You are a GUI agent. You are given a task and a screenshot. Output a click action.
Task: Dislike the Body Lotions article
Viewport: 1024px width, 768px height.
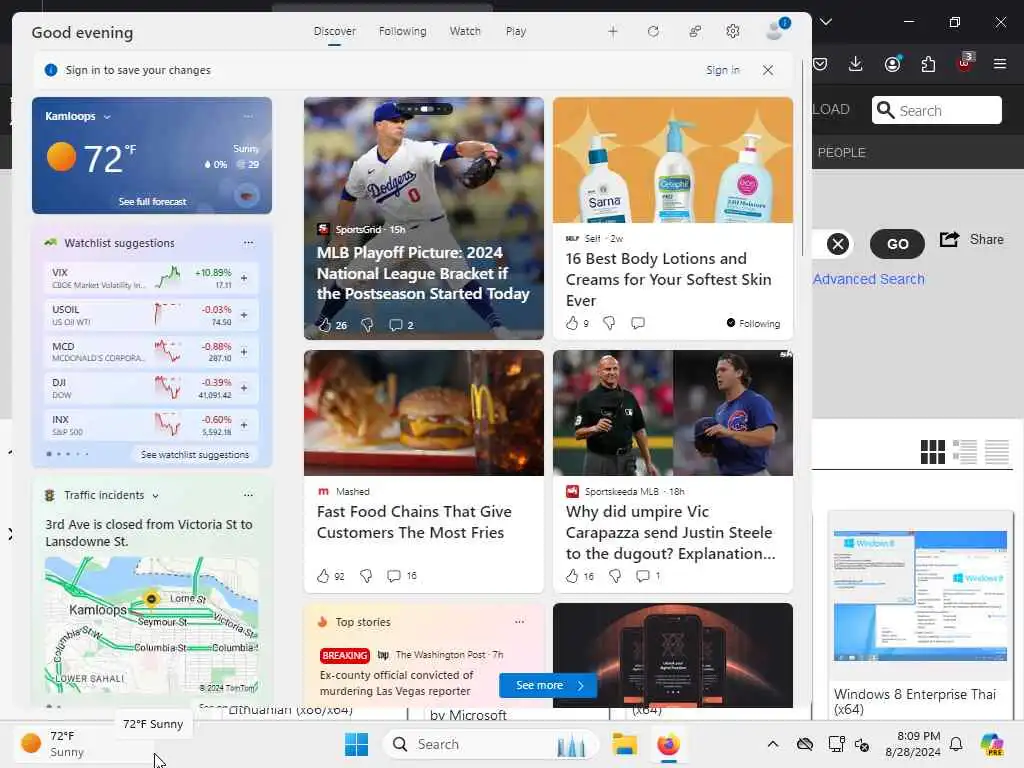tap(609, 323)
